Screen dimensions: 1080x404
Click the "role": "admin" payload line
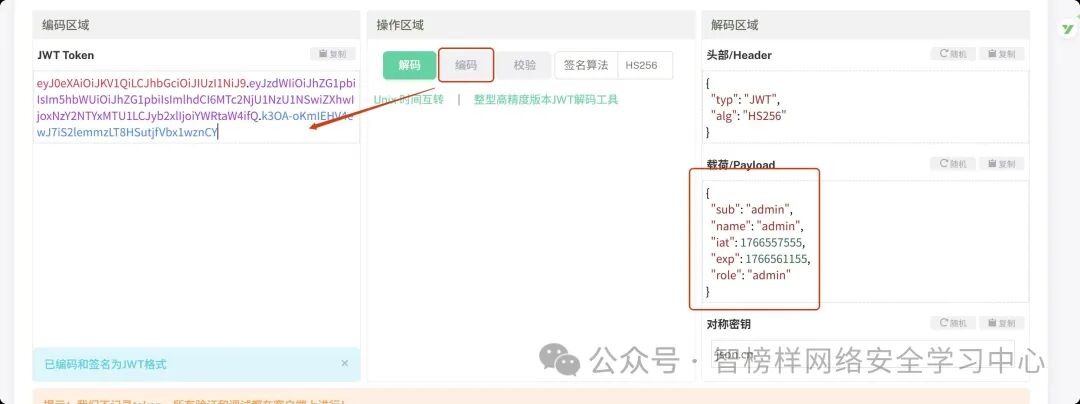(x=751, y=275)
